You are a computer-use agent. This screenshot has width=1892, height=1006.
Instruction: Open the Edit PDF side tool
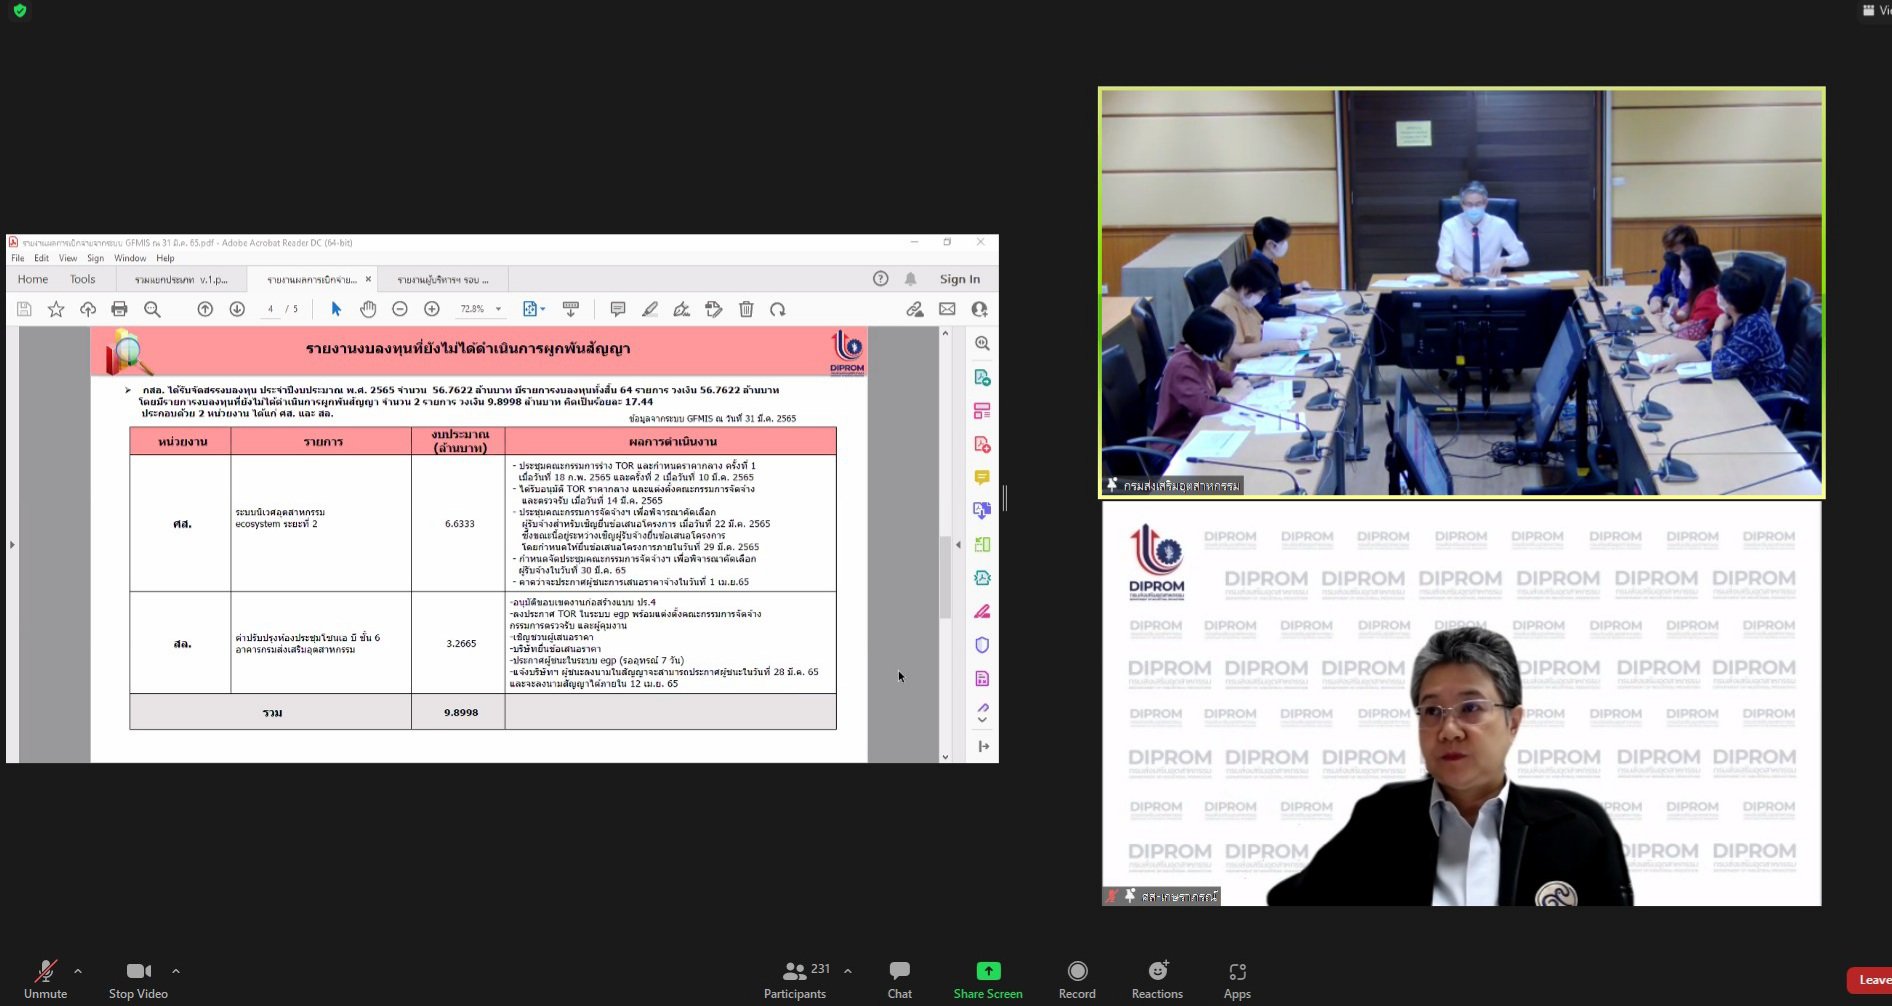coord(982,411)
